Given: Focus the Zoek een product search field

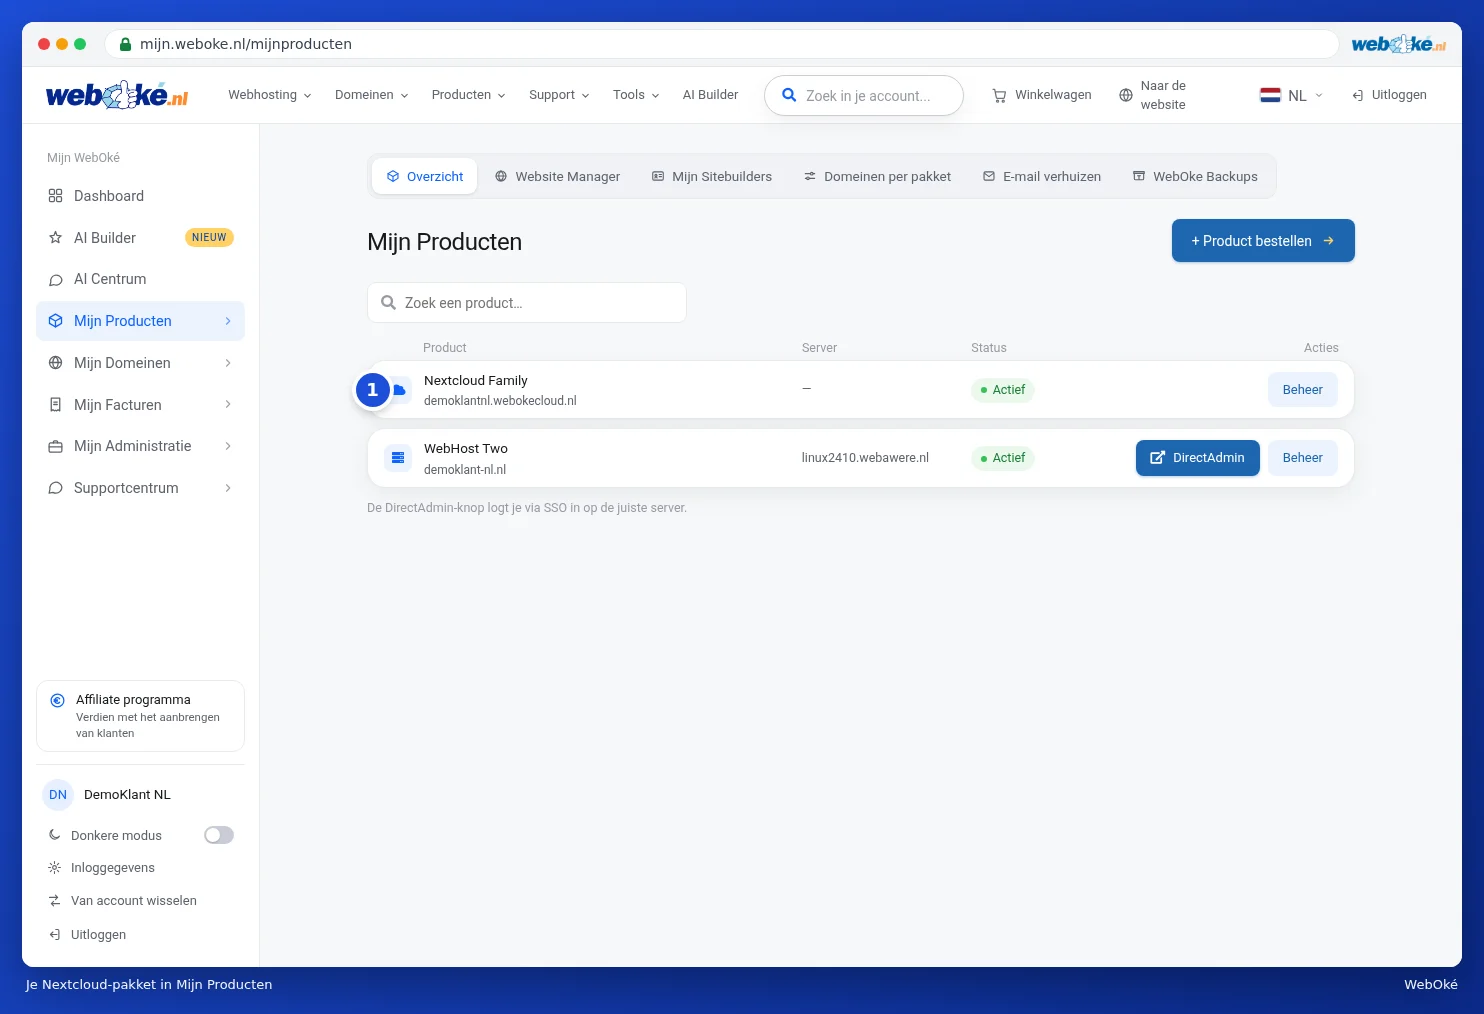Looking at the screenshot, I should [x=527, y=303].
